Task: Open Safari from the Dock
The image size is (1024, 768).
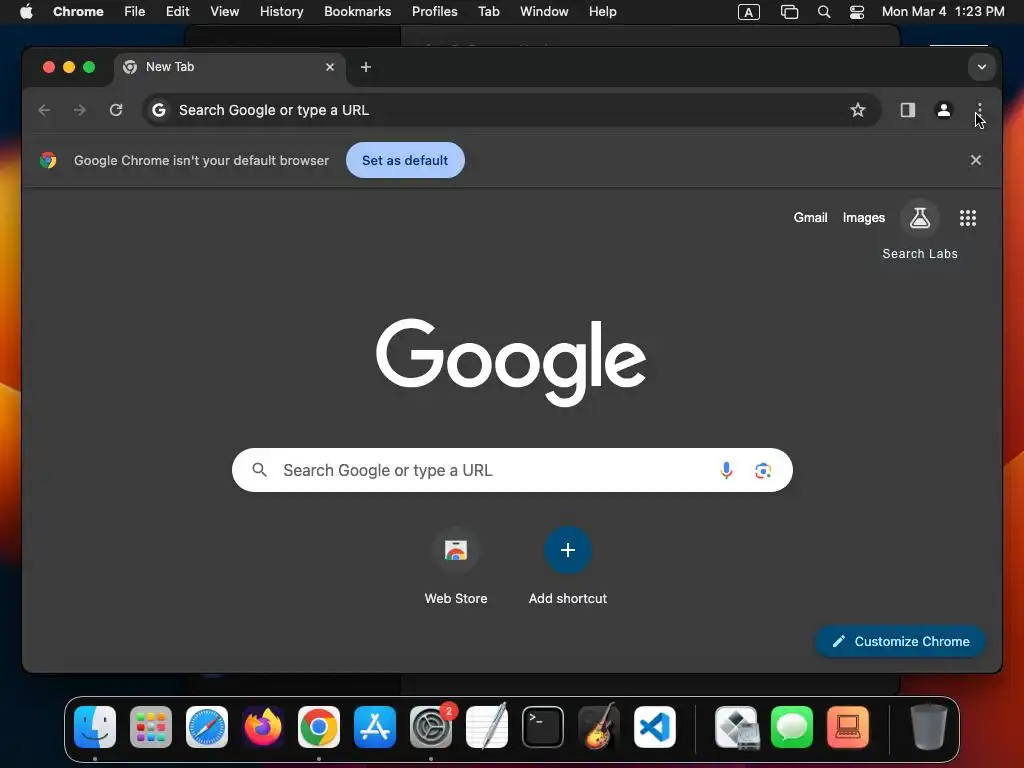Action: click(207, 727)
